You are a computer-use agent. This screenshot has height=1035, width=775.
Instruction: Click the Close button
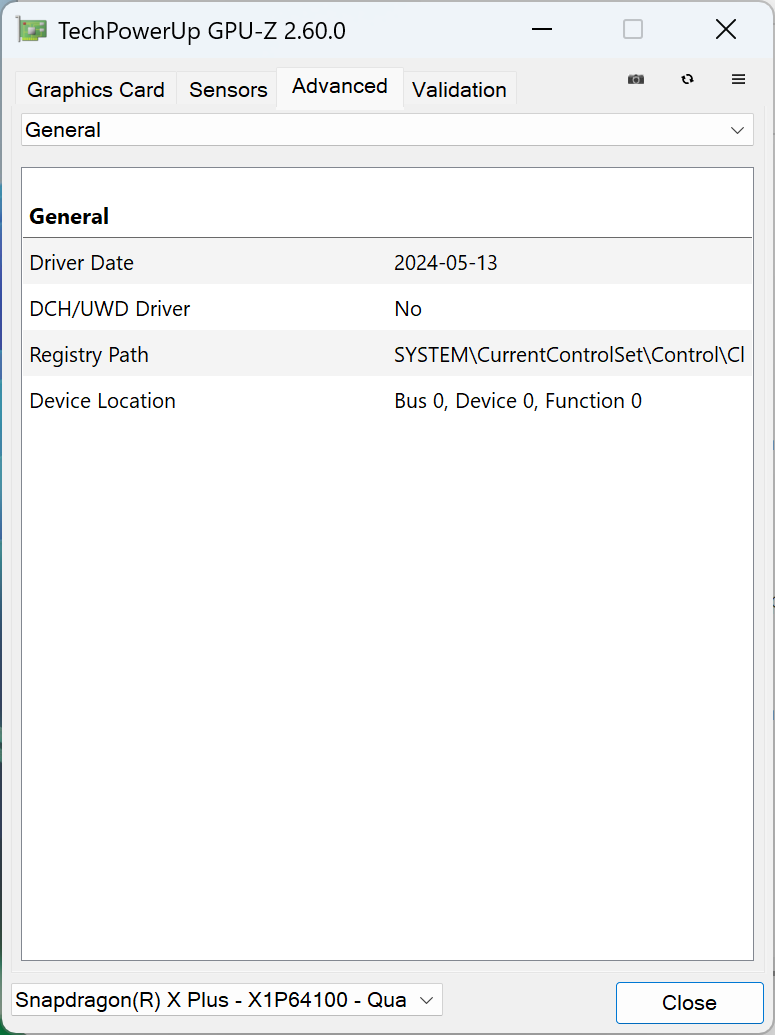click(689, 1003)
